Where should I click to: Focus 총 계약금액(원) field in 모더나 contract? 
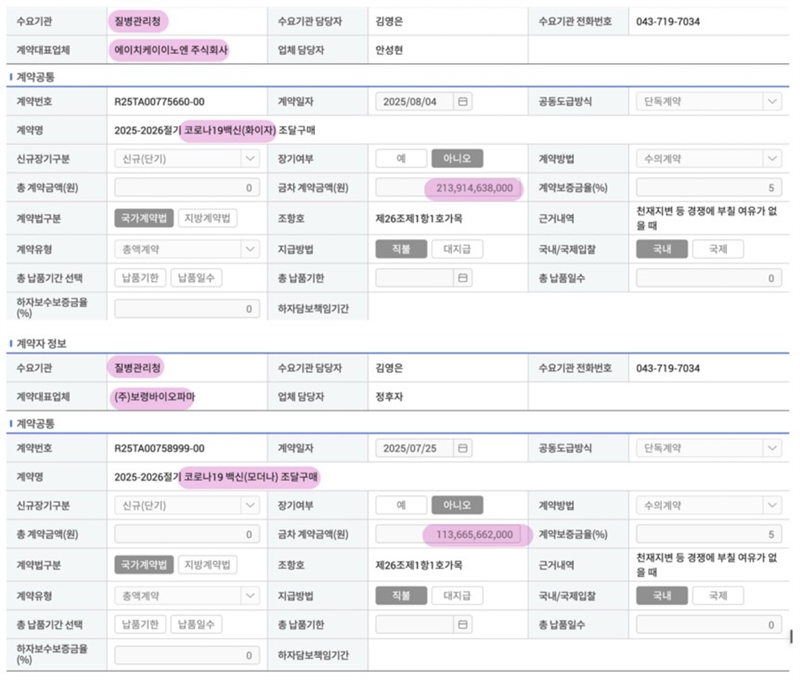(187, 534)
